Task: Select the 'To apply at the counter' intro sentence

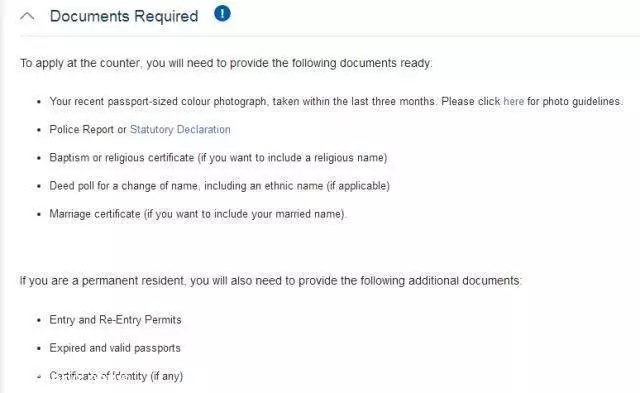Action: [226, 63]
